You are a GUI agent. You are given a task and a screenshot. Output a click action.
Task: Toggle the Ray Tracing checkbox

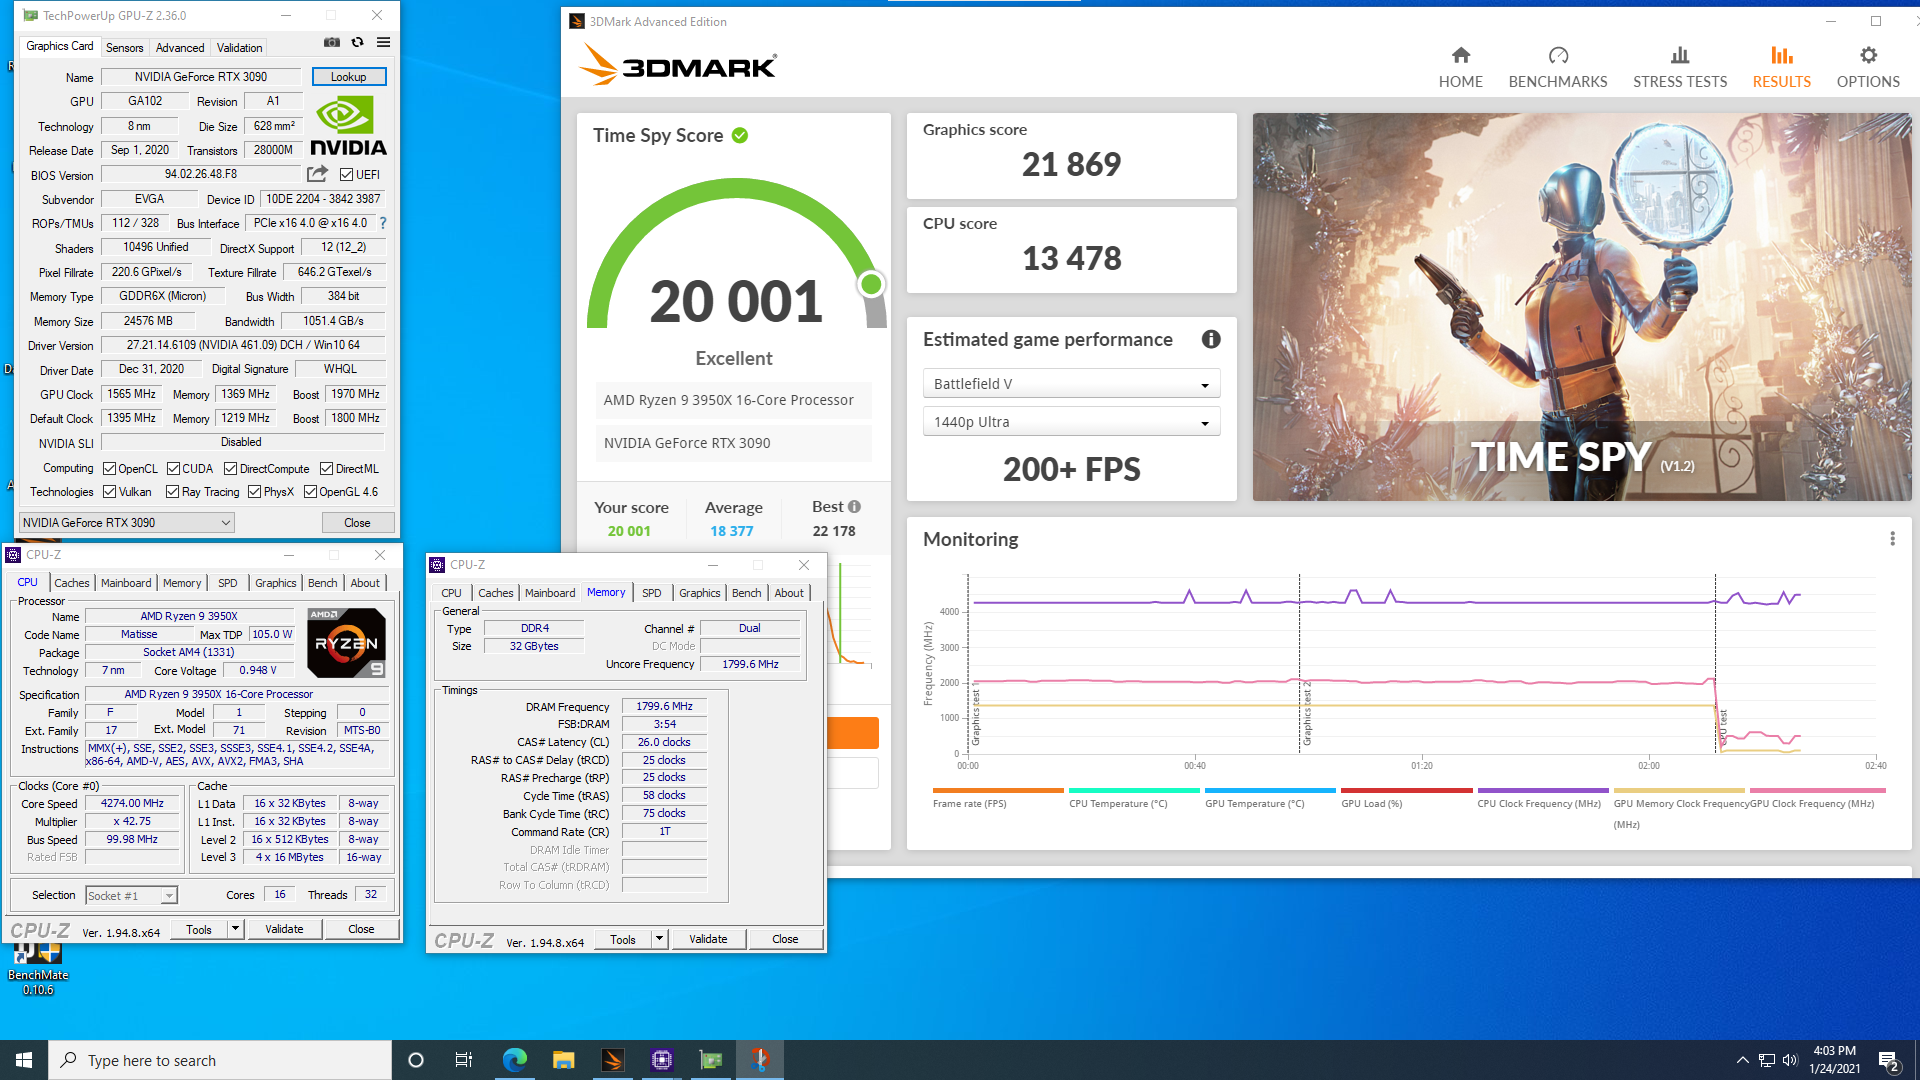click(x=172, y=491)
